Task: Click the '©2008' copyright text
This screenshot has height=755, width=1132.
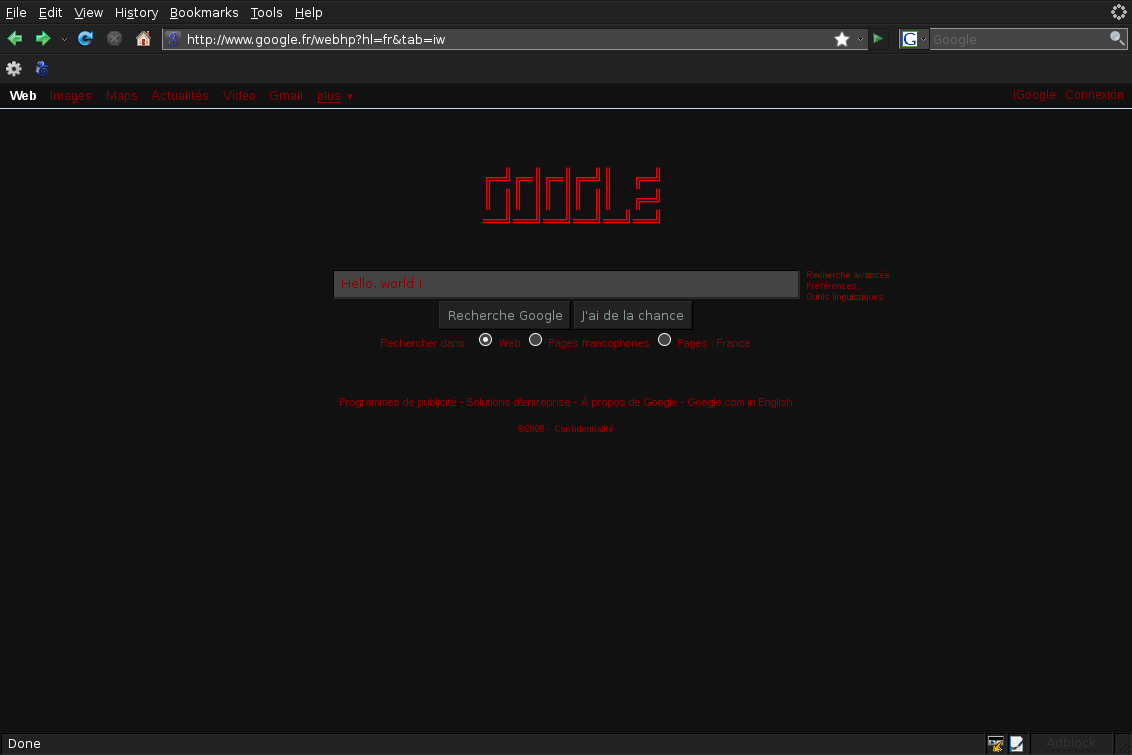Action: 531,429
